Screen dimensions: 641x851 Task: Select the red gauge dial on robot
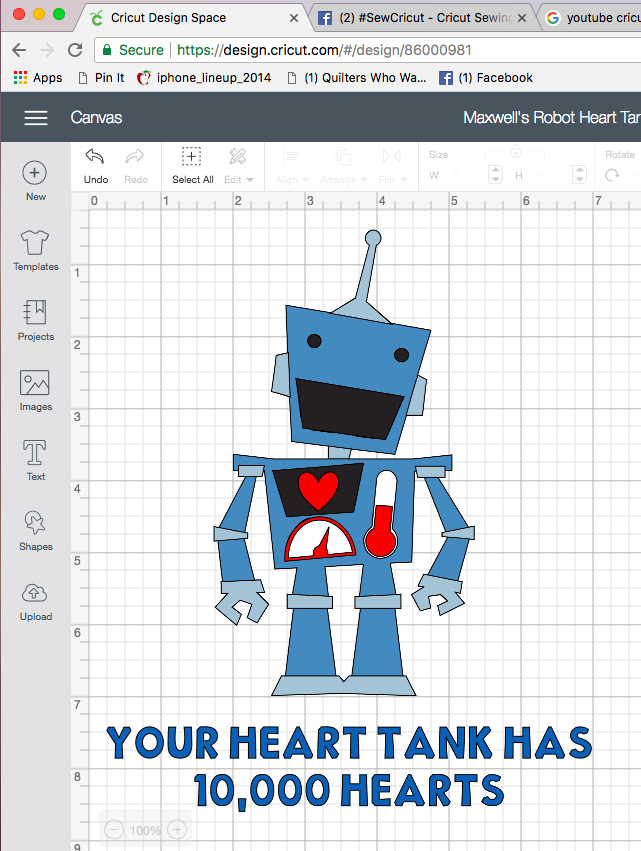(x=320, y=539)
